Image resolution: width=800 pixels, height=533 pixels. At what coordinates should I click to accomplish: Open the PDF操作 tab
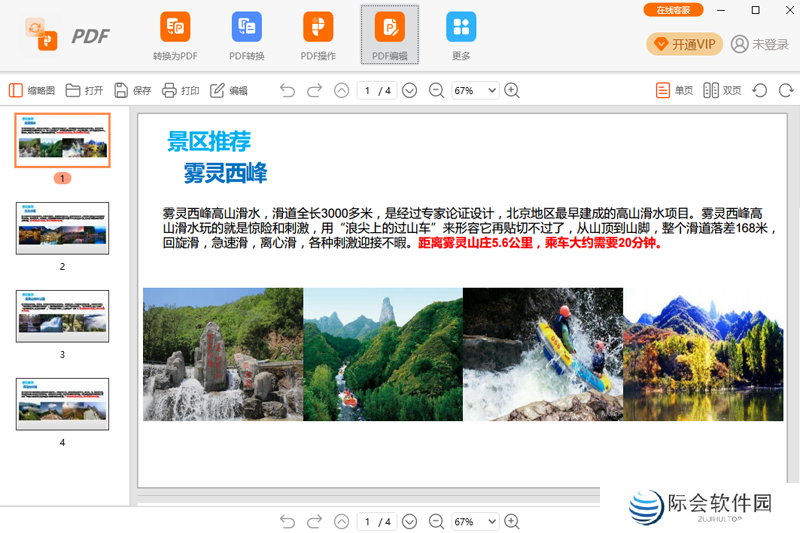(x=318, y=36)
